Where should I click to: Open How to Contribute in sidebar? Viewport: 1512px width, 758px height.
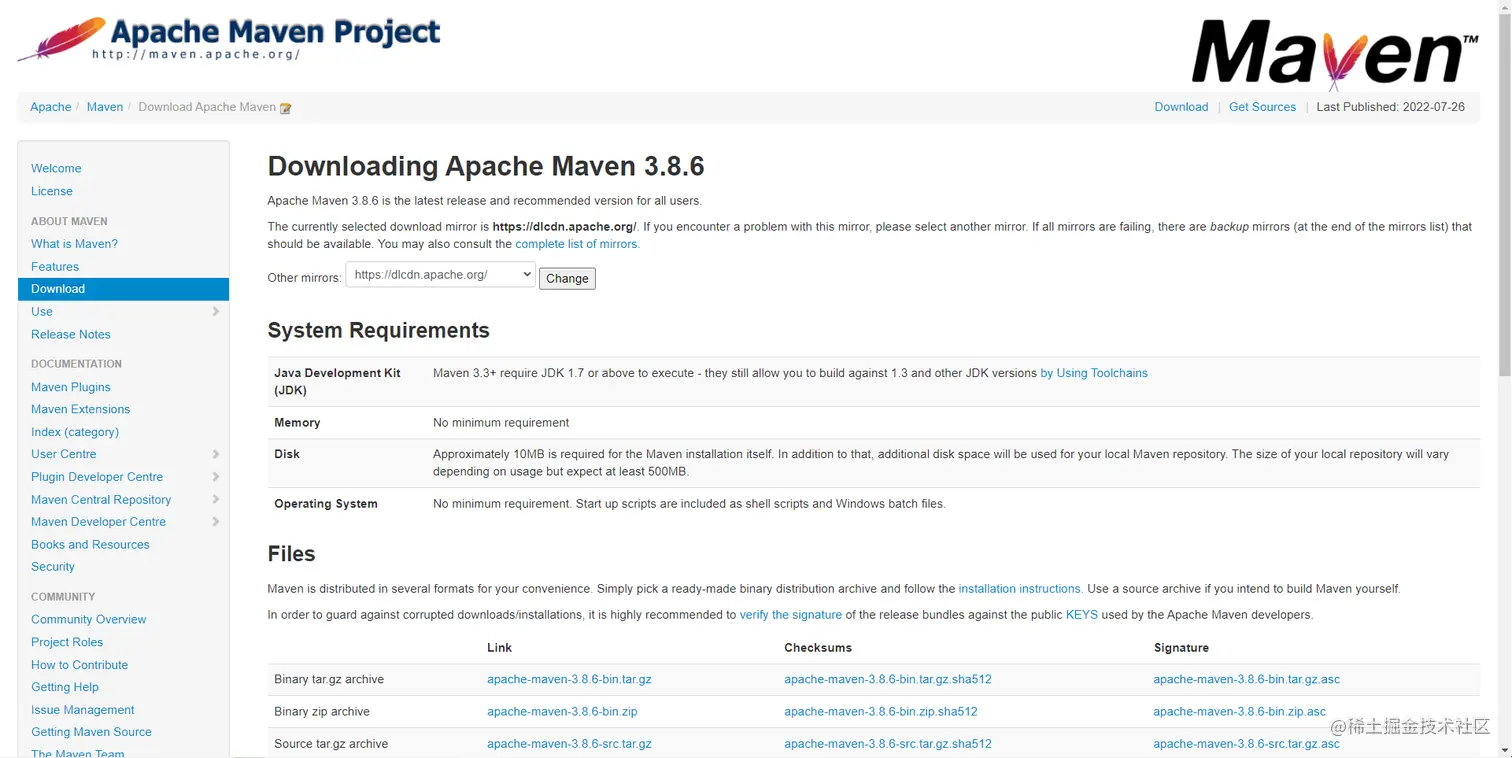(80, 665)
